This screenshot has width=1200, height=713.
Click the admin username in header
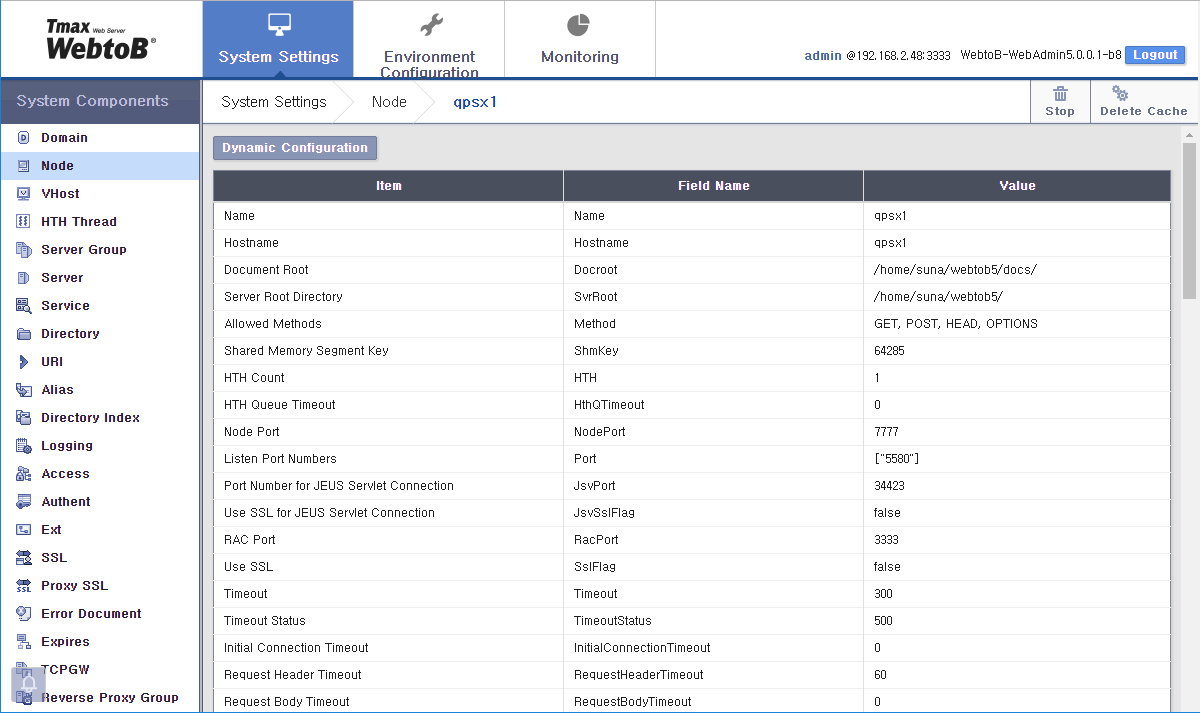point(823,56)
